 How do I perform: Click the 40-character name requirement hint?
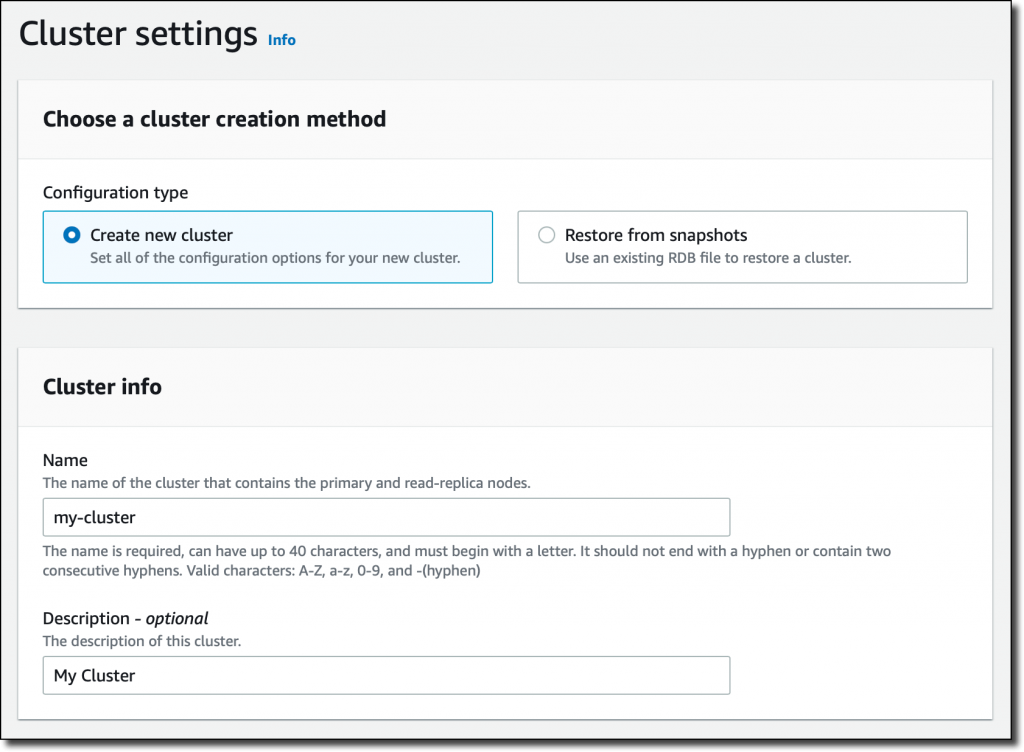pyautogui.click(x=466, y=561)
